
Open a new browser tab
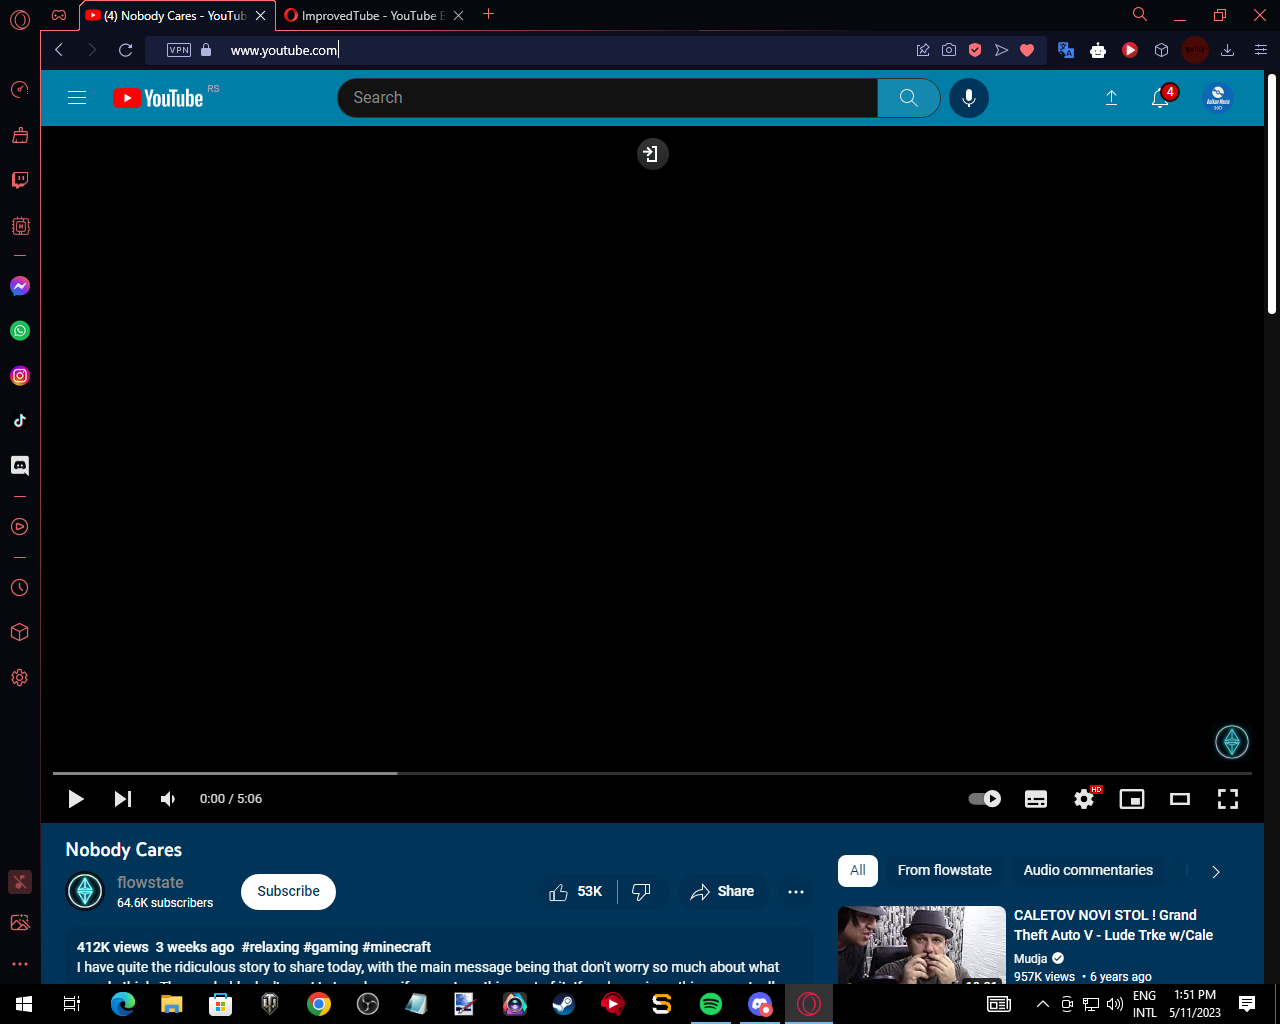pos(488,14)
